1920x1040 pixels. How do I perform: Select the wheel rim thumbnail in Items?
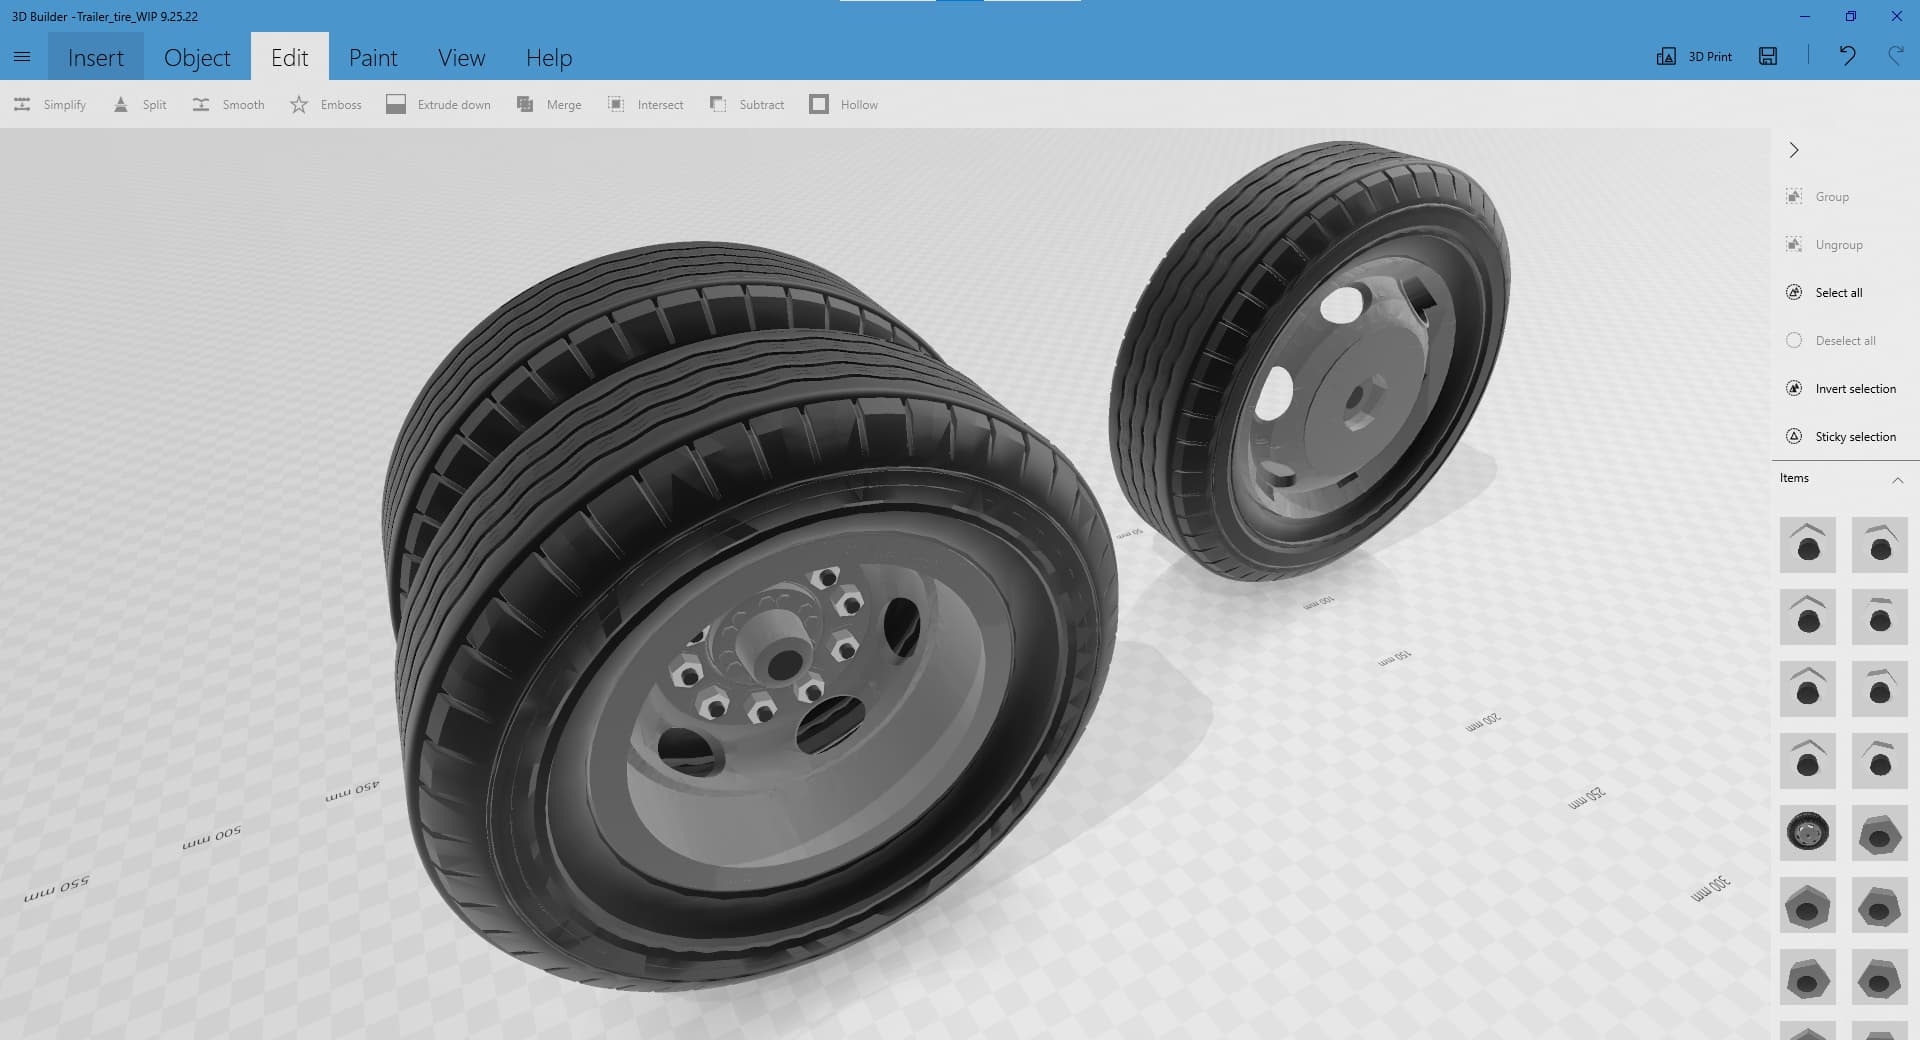[1807, 833]
